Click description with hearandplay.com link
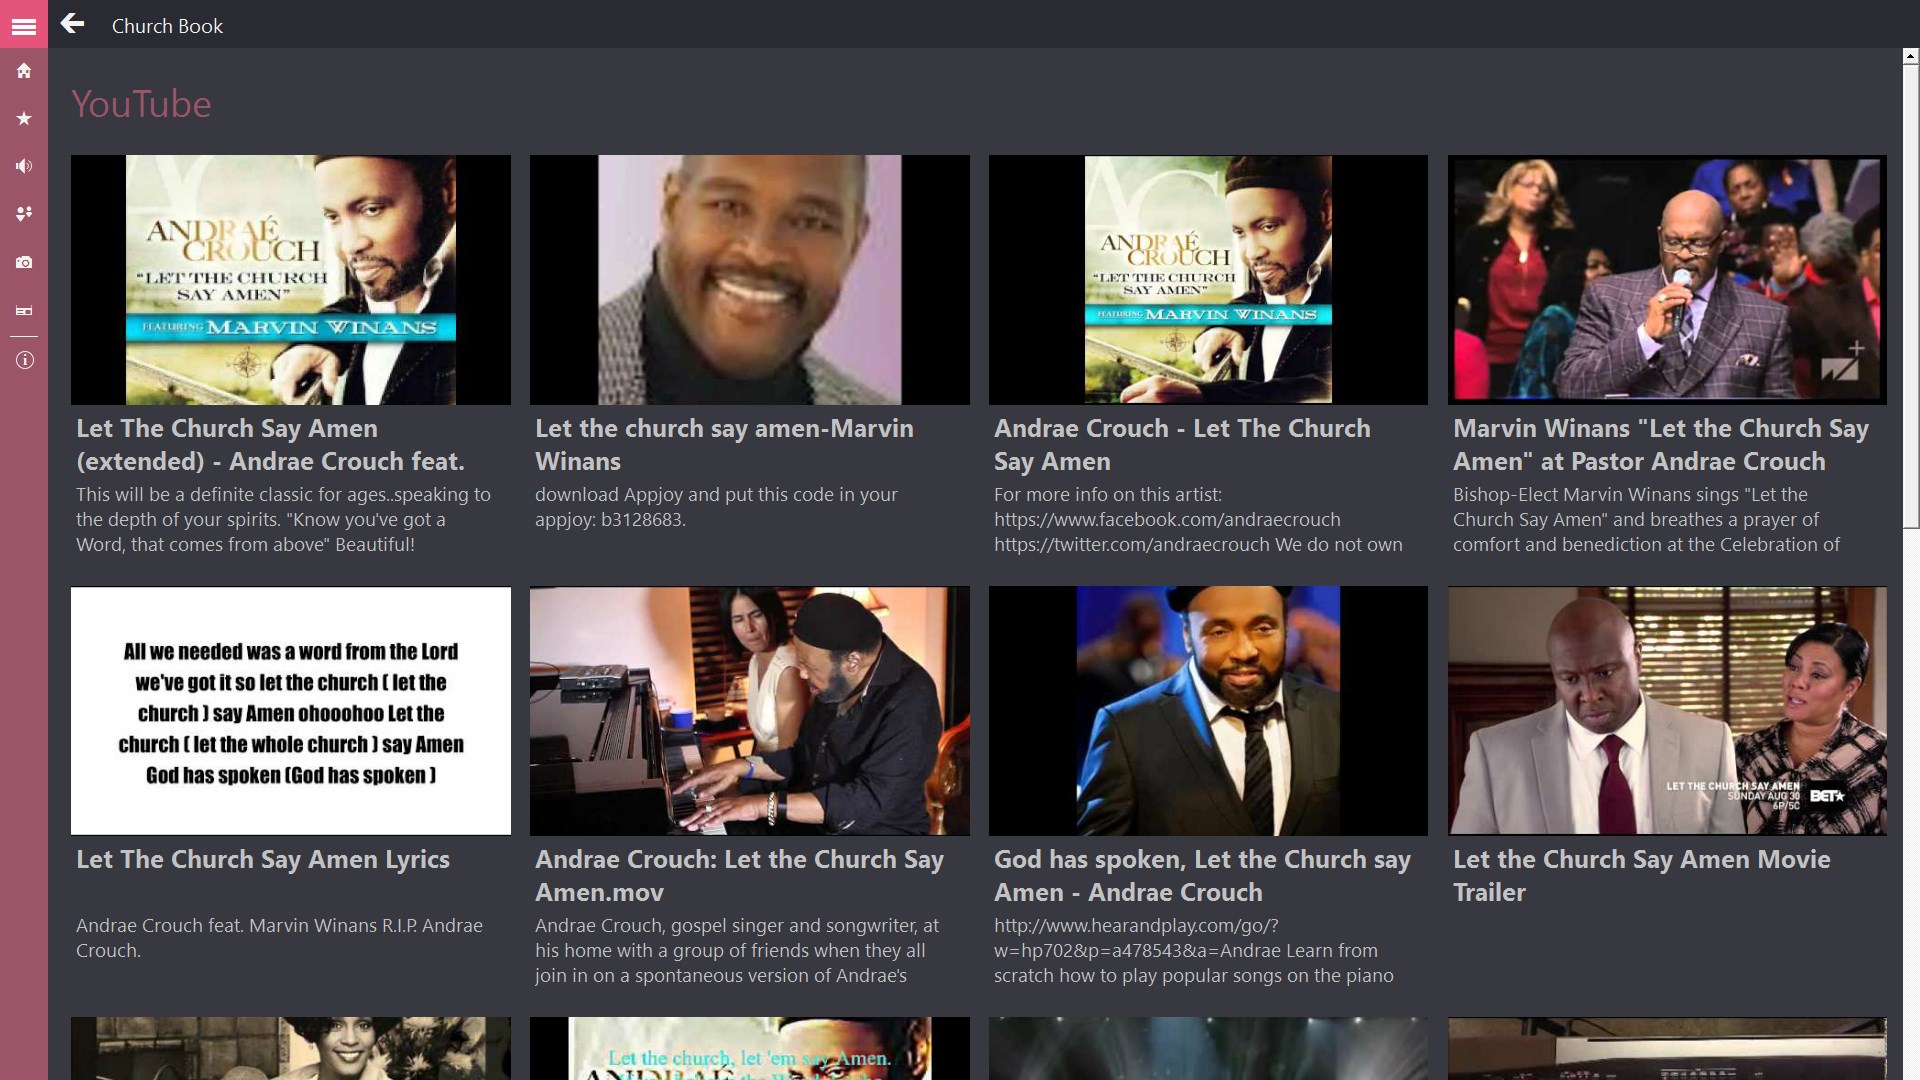The image size is (1920, 1080). pos(1193,951)
